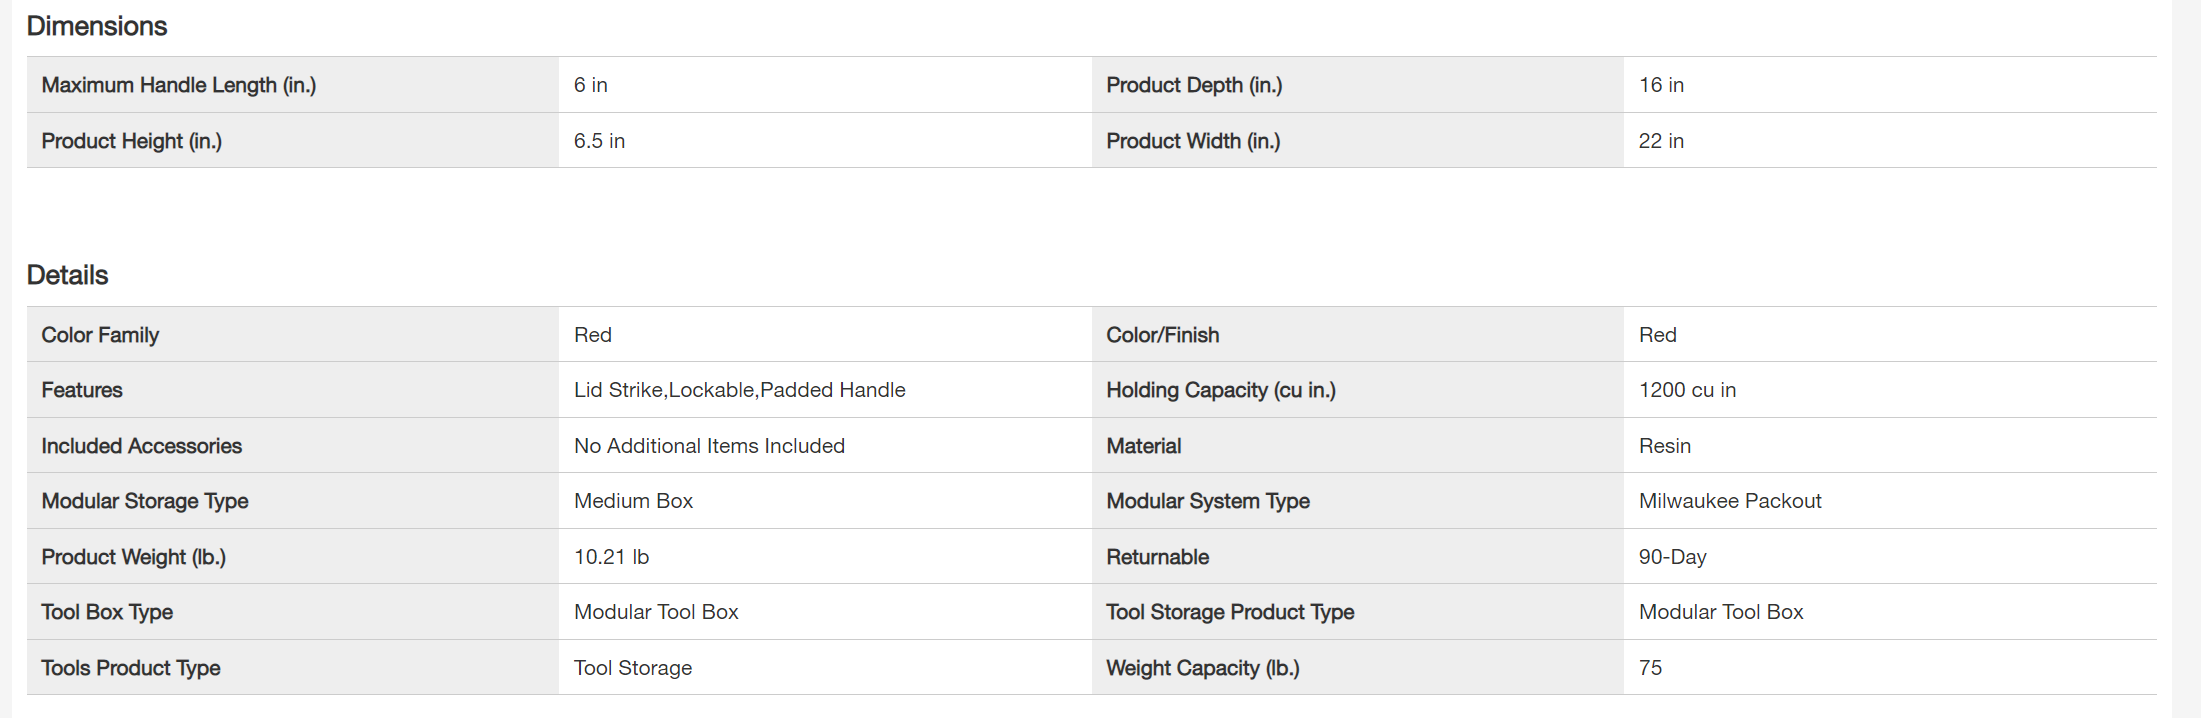Select the 10.21 lb product weight value
Screen dimensions: 2201x718
point(611,557)
